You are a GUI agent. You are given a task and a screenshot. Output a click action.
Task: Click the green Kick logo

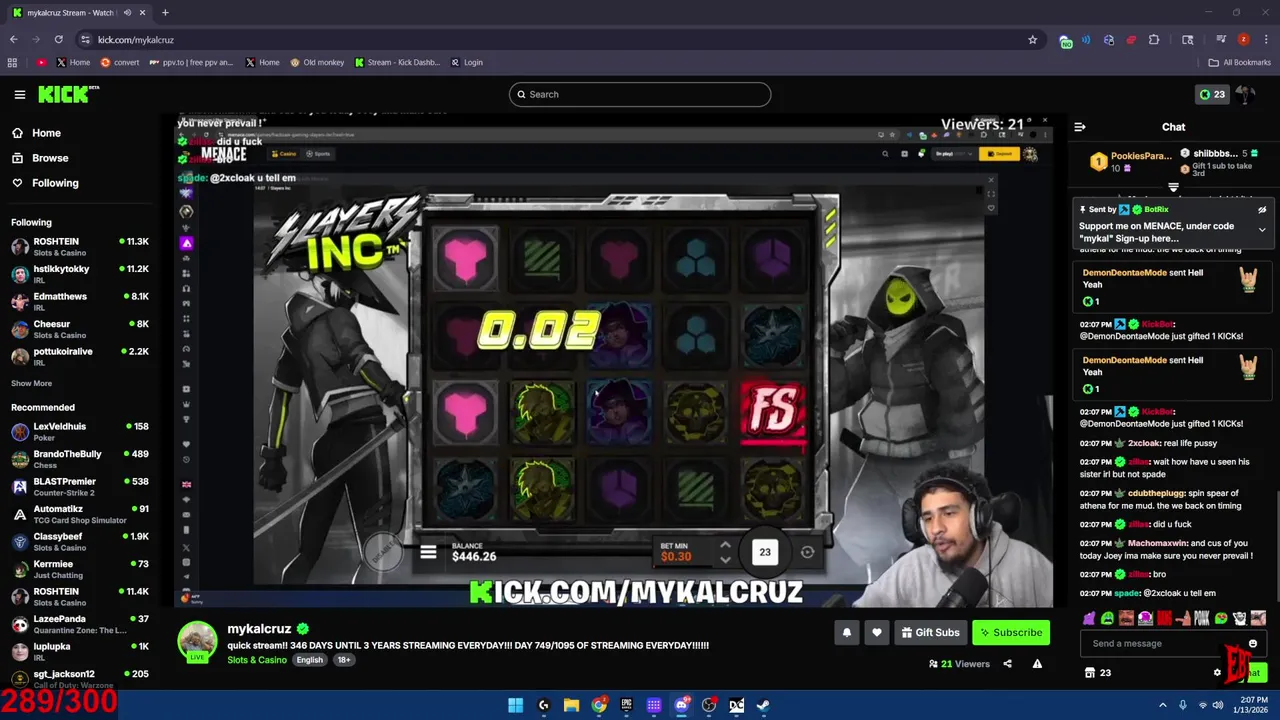(69, 94)
